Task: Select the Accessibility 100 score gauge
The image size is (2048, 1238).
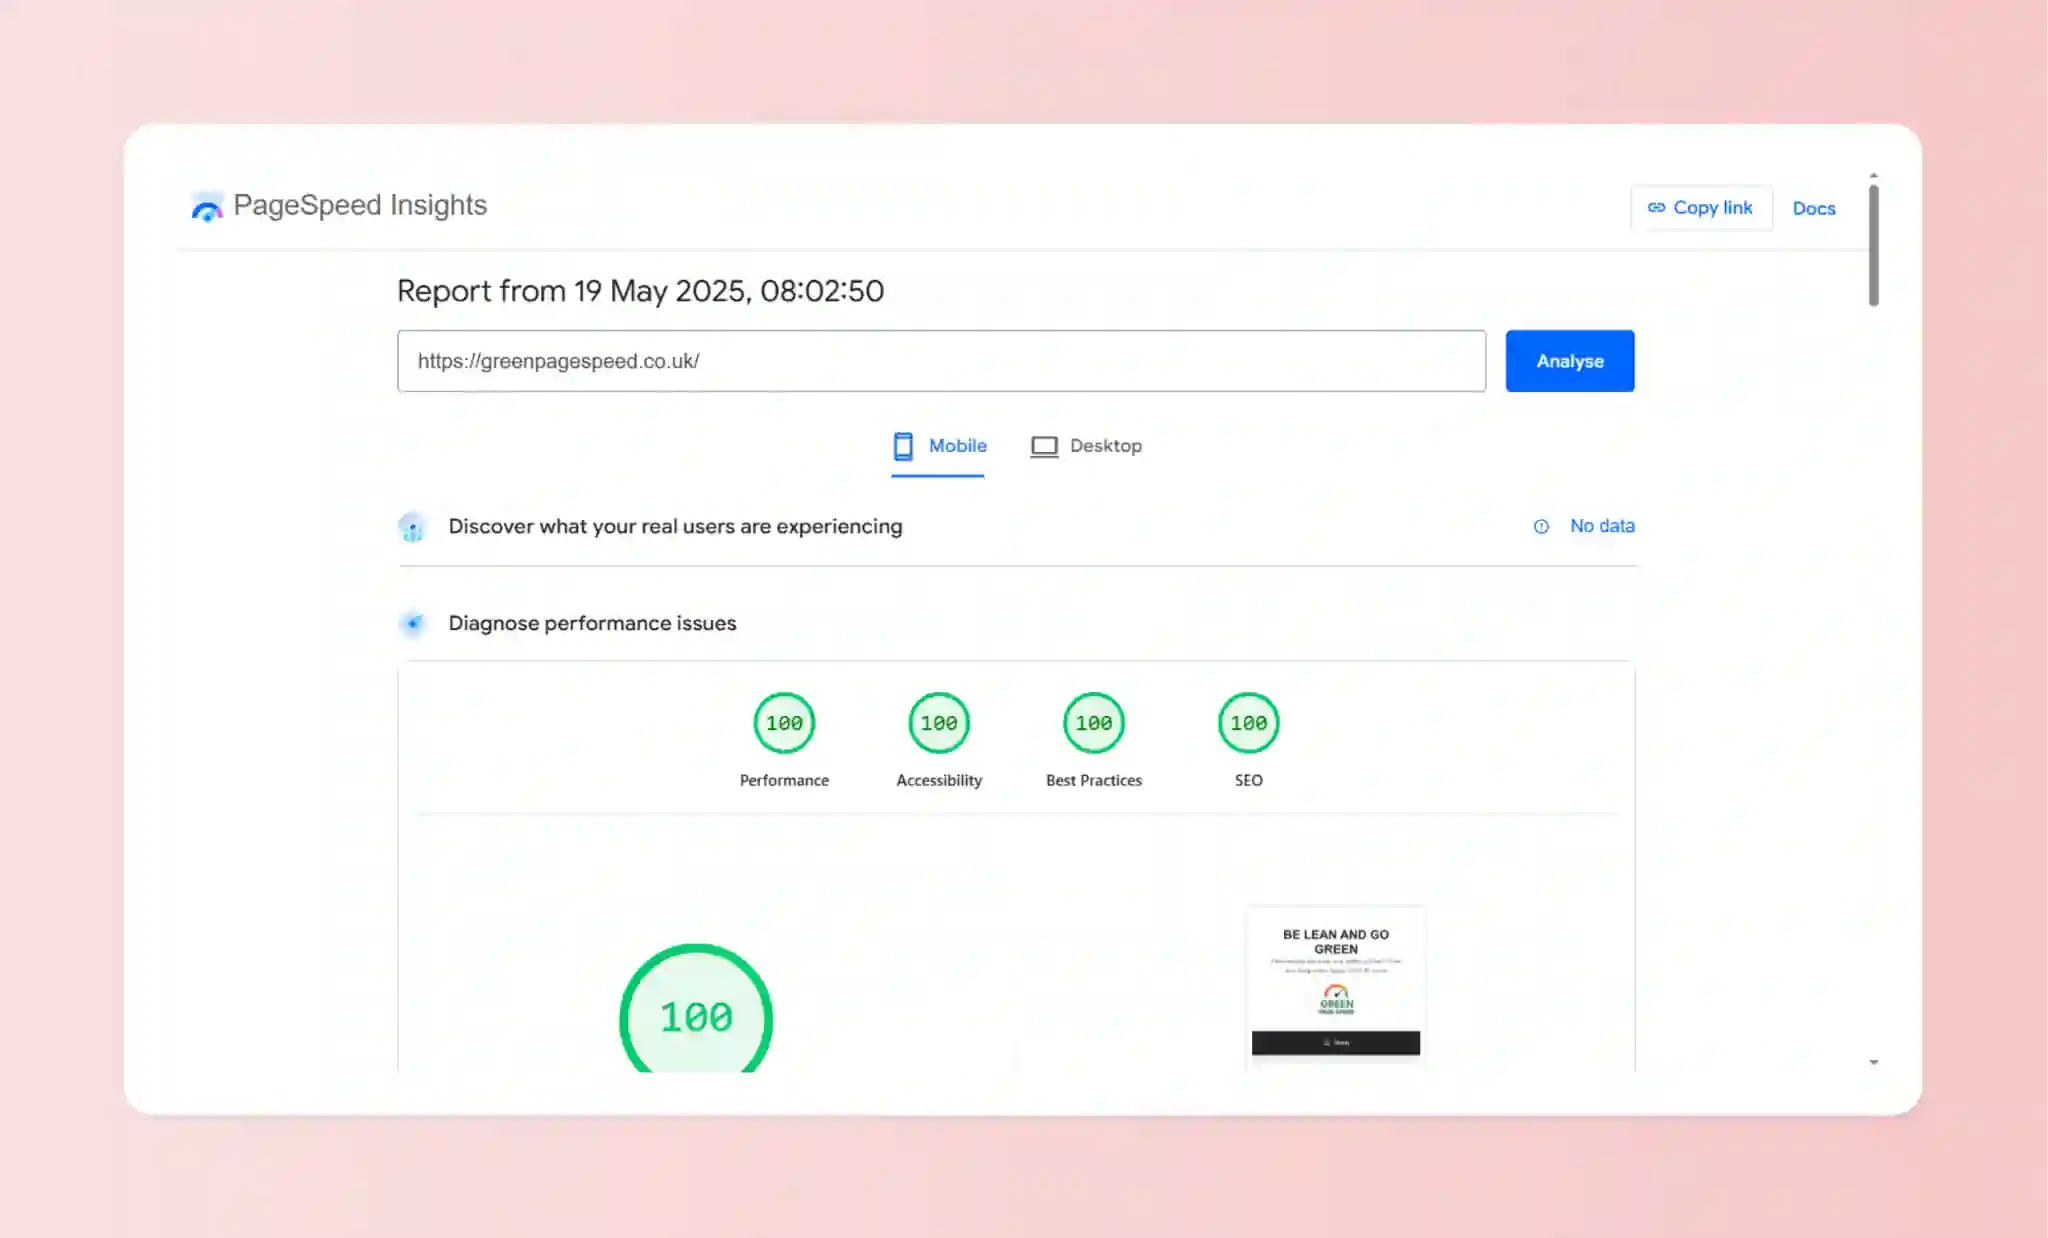Action: tap(939, 723)
